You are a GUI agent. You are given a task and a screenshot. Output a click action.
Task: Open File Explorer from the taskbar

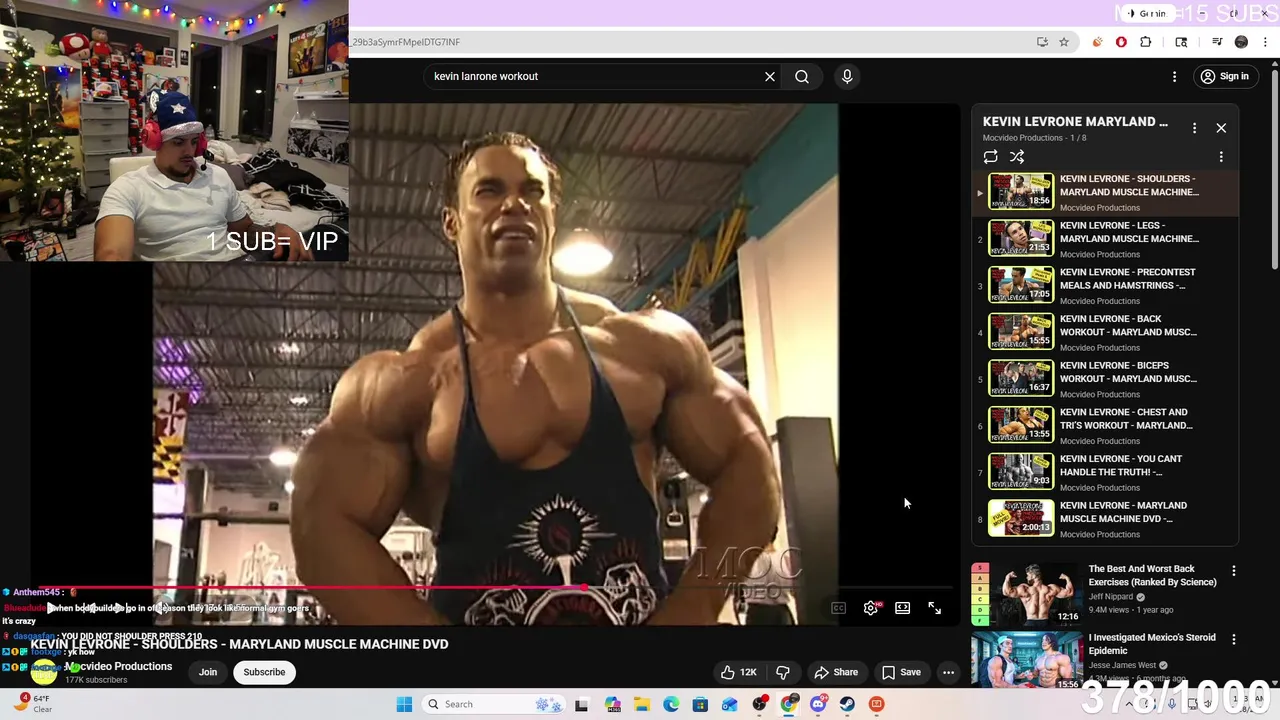642,704
